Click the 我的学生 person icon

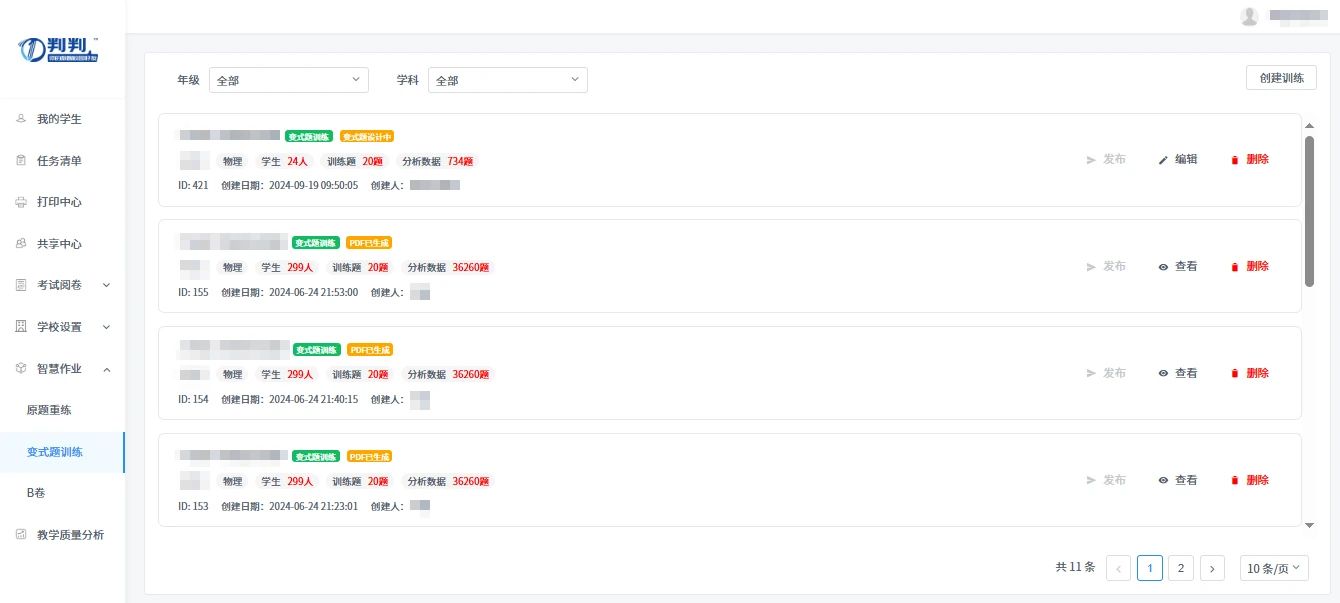pyautogui.click(x=21, y=119)
